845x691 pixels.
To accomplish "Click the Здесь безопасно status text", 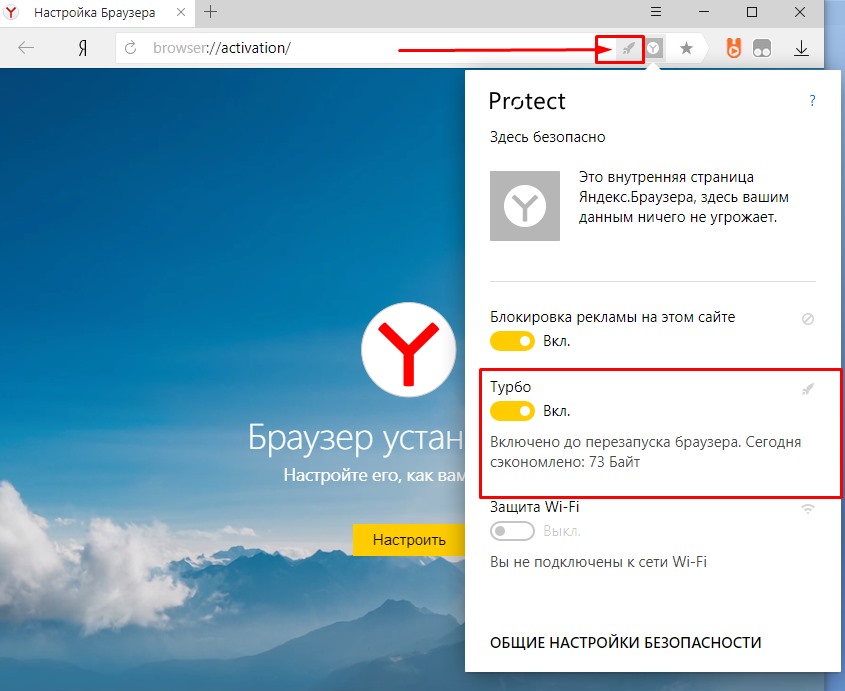I will pos(548,137).
